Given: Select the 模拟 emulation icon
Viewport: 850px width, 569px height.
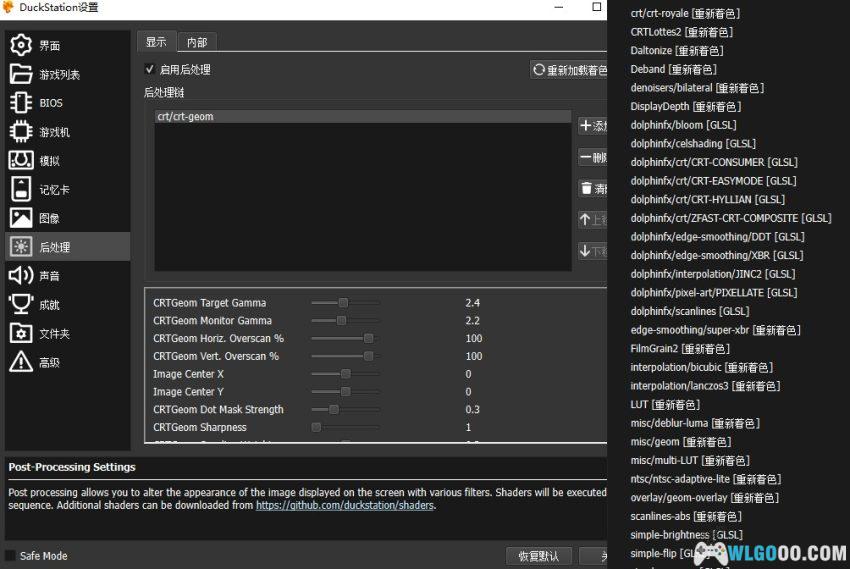Looking at the screenshot, I should point(21,160).
